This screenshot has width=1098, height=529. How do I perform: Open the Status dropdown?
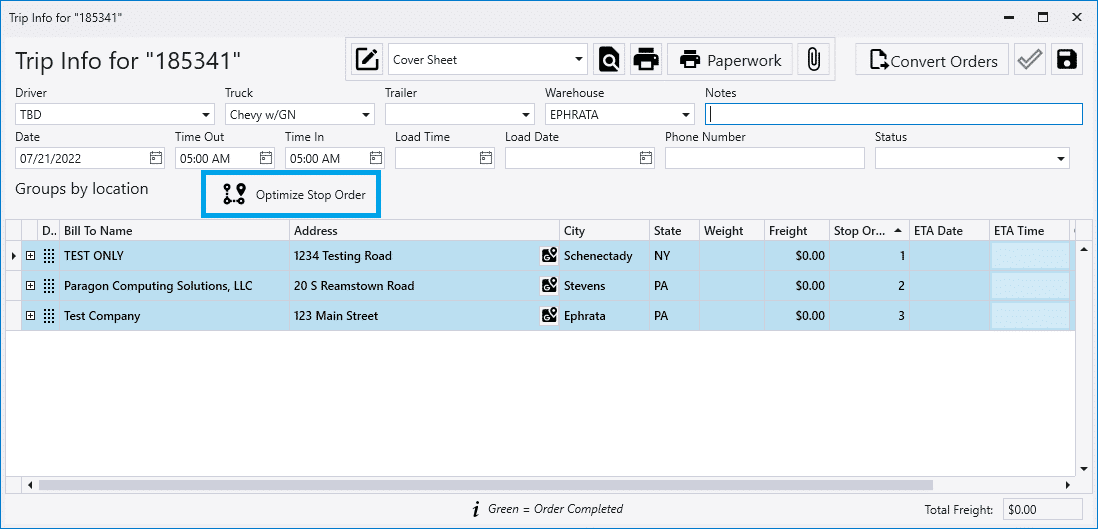click(1060, 159)
